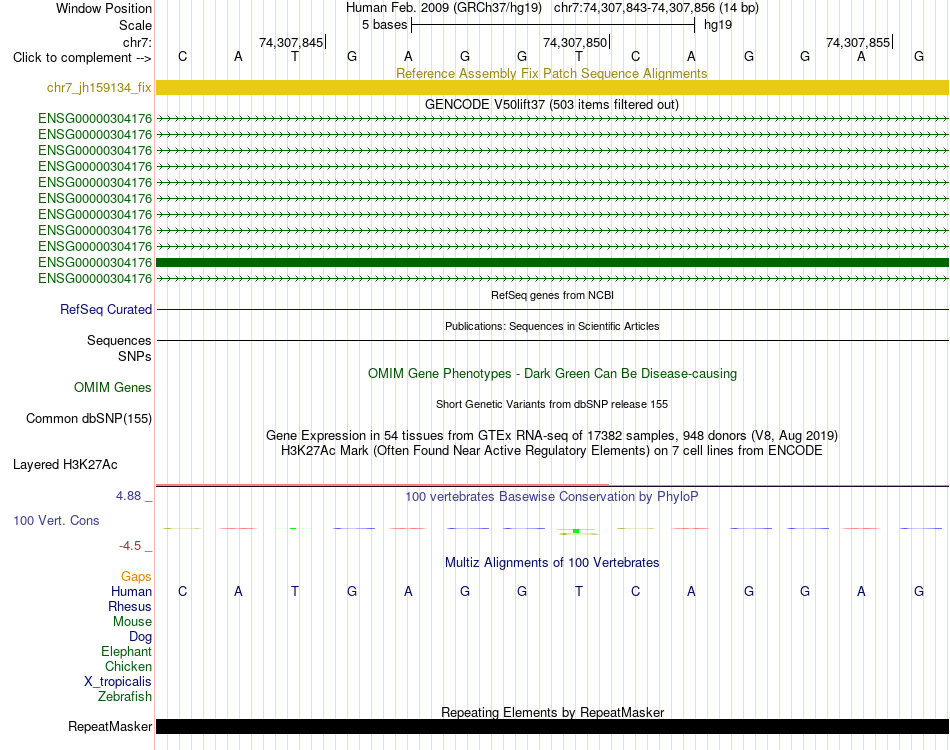The width and height of the screenshot is (950, 750).
Task: Open the RefSeq Curated track label
Action: tap(105, 310)
